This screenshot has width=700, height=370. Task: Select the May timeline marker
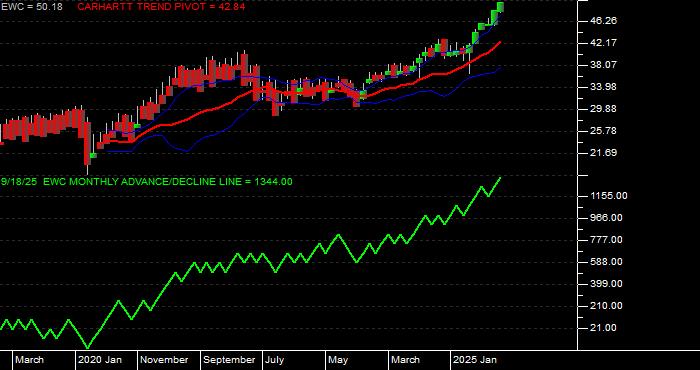click(338, 360)
